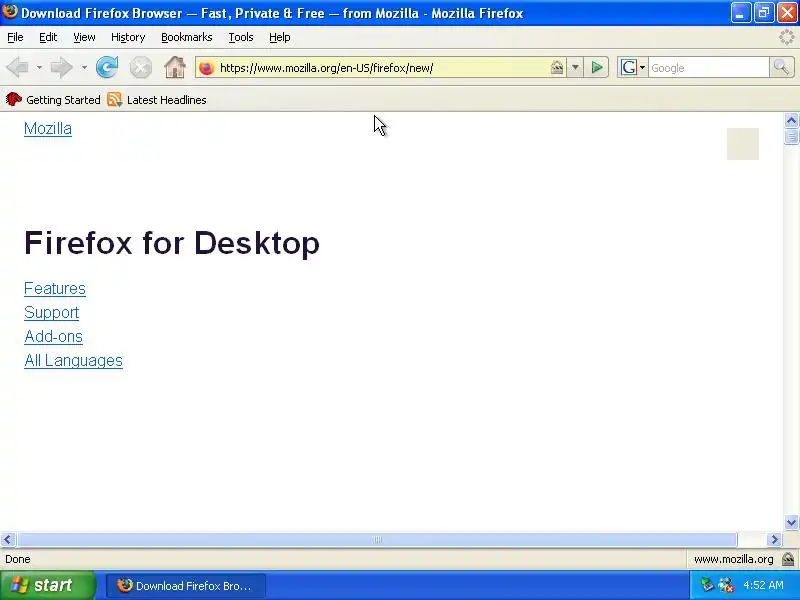The height and width of the screenshot is (600, 800).
Task: Click www.mozilla.org in the status bar
Action: tap(734, 559)
